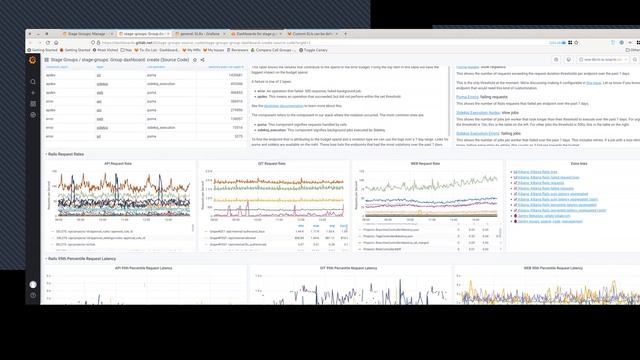The image size is (640, 360).
Task: Open 'this issue' link in threshold paragraph
Action: (593, 83)
